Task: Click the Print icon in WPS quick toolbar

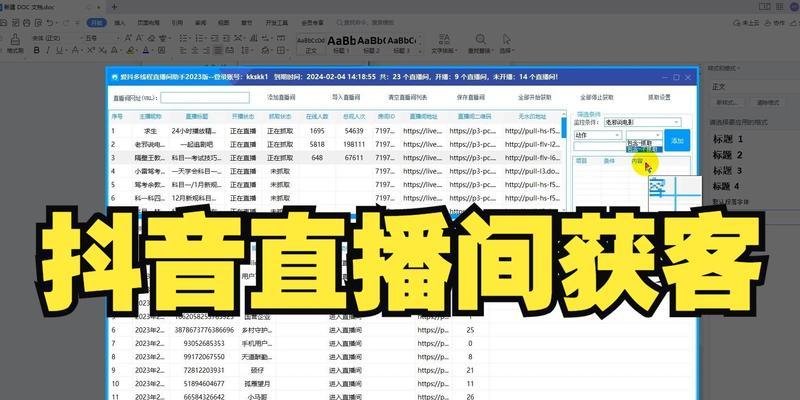Action: pyautogui.click(x=27, y=23)
